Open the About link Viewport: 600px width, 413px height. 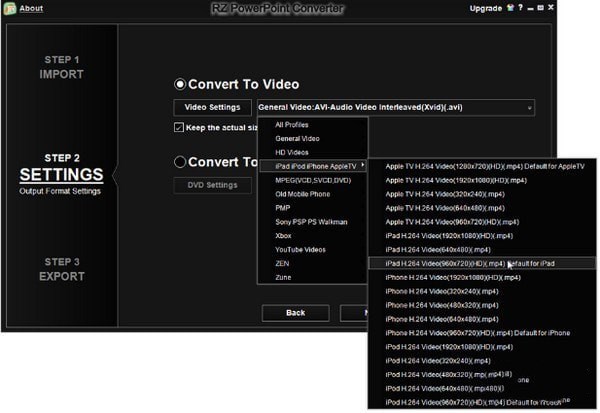[31, 8]
